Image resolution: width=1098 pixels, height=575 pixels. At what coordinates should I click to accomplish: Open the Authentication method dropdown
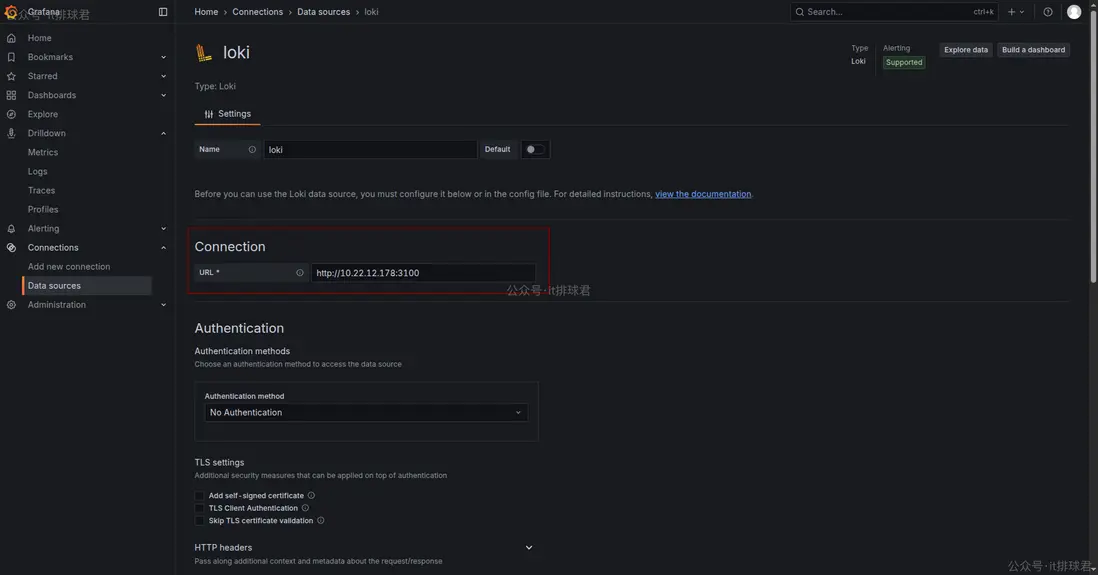click(x=366, y=413)
